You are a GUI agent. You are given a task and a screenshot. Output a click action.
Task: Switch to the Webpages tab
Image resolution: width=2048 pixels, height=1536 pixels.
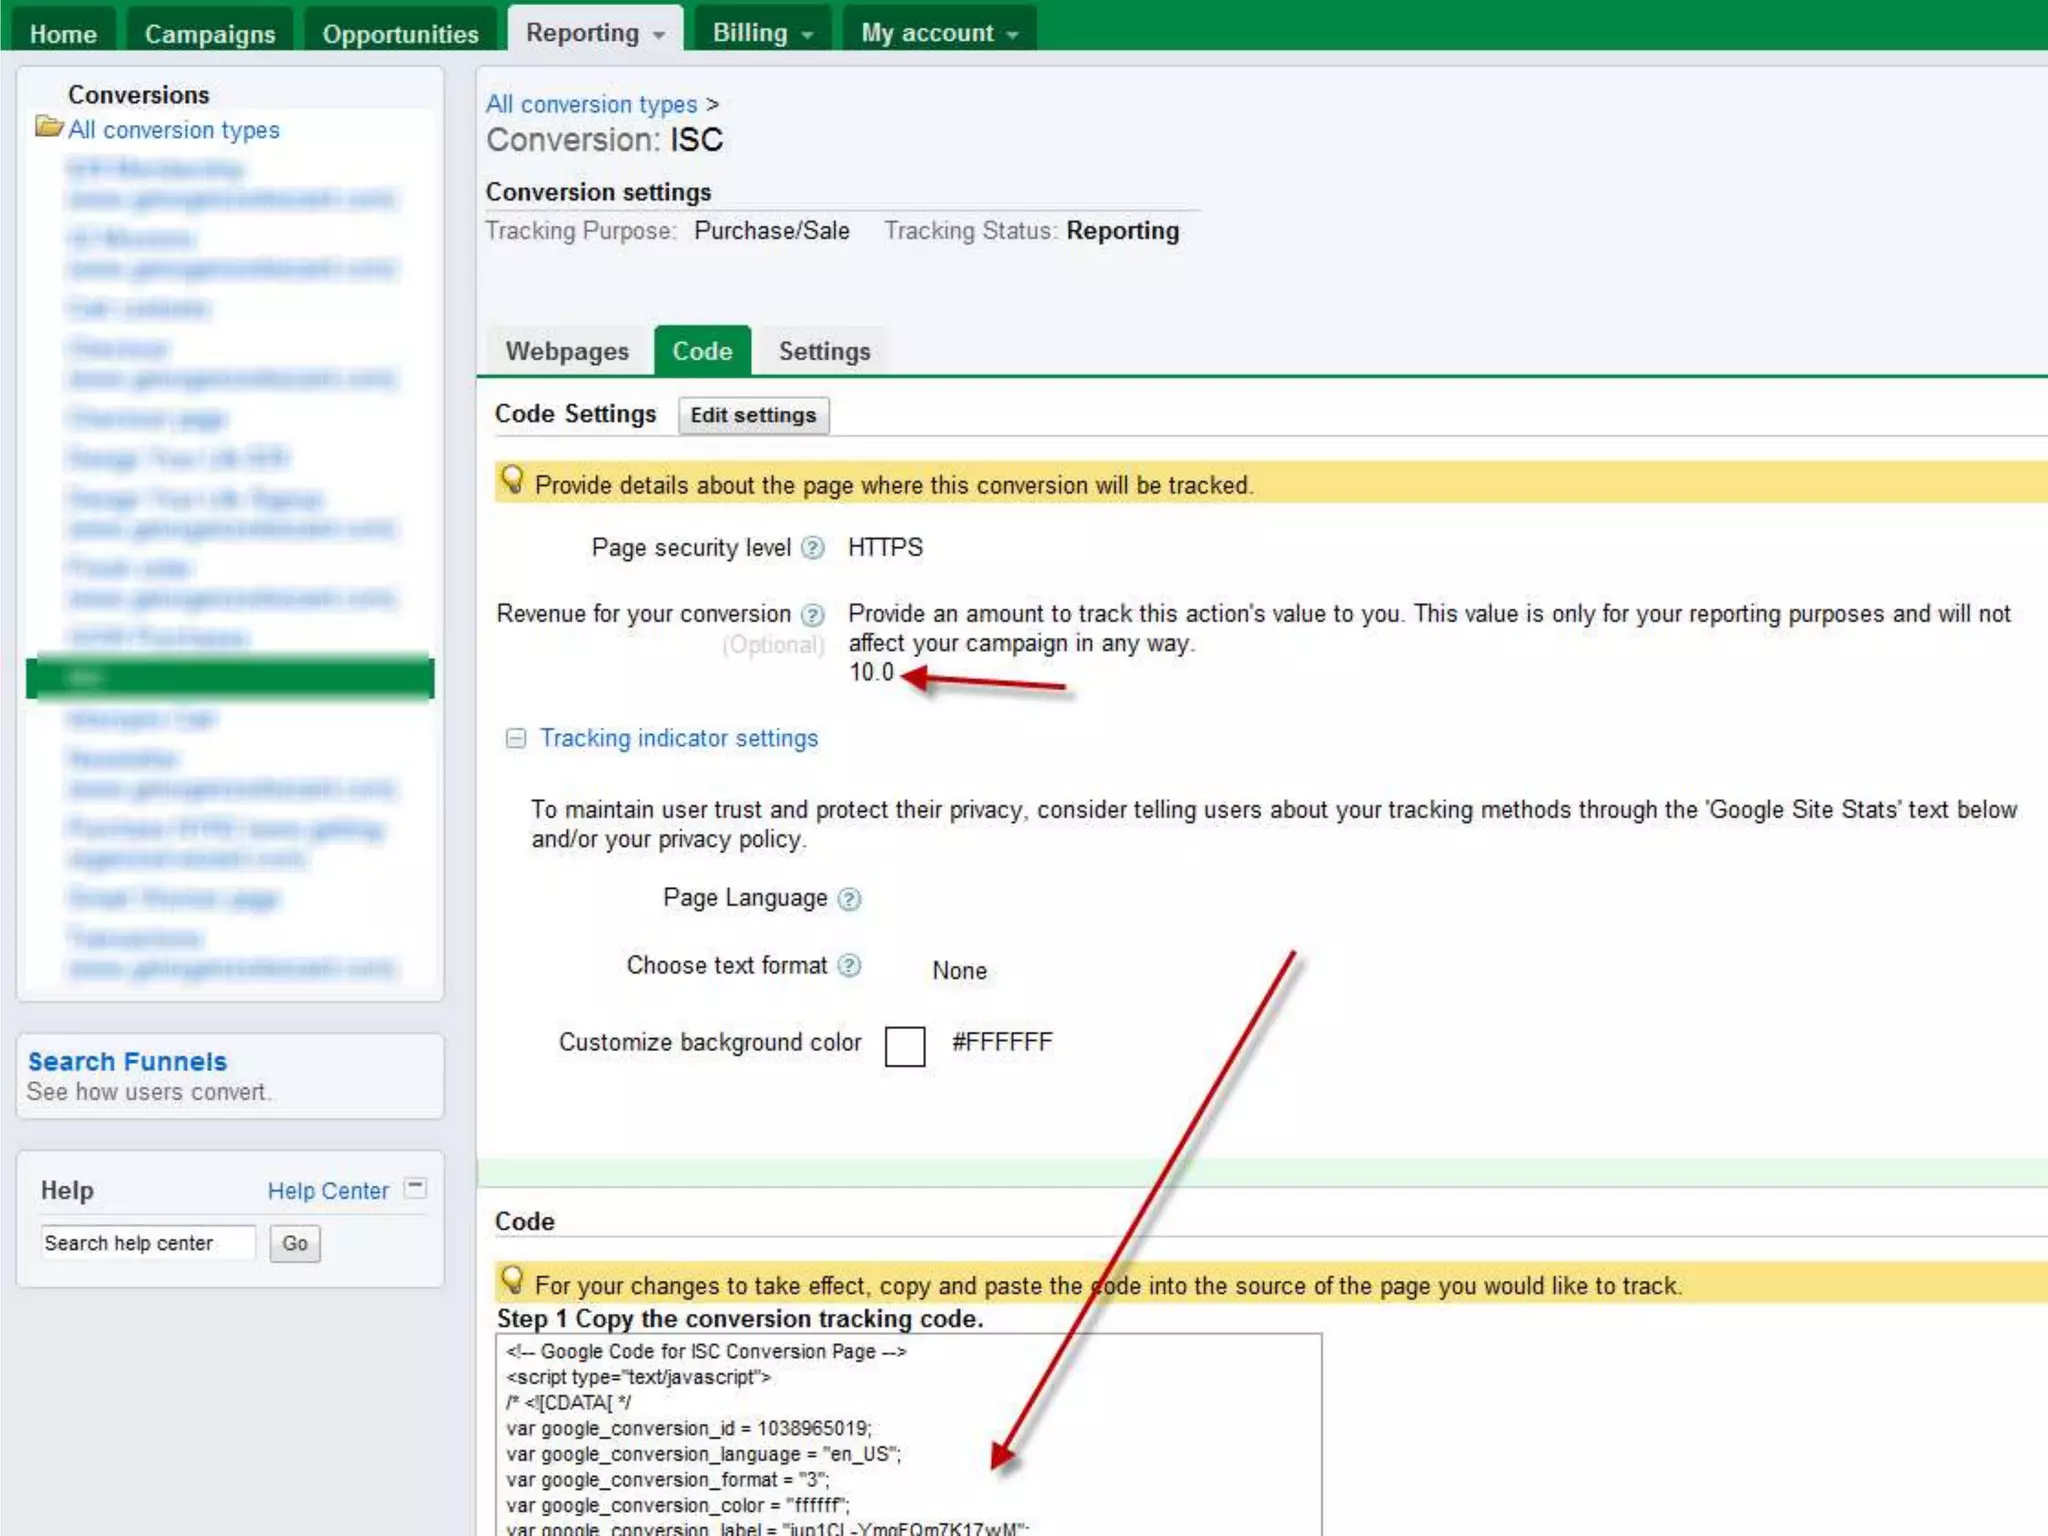566,351
